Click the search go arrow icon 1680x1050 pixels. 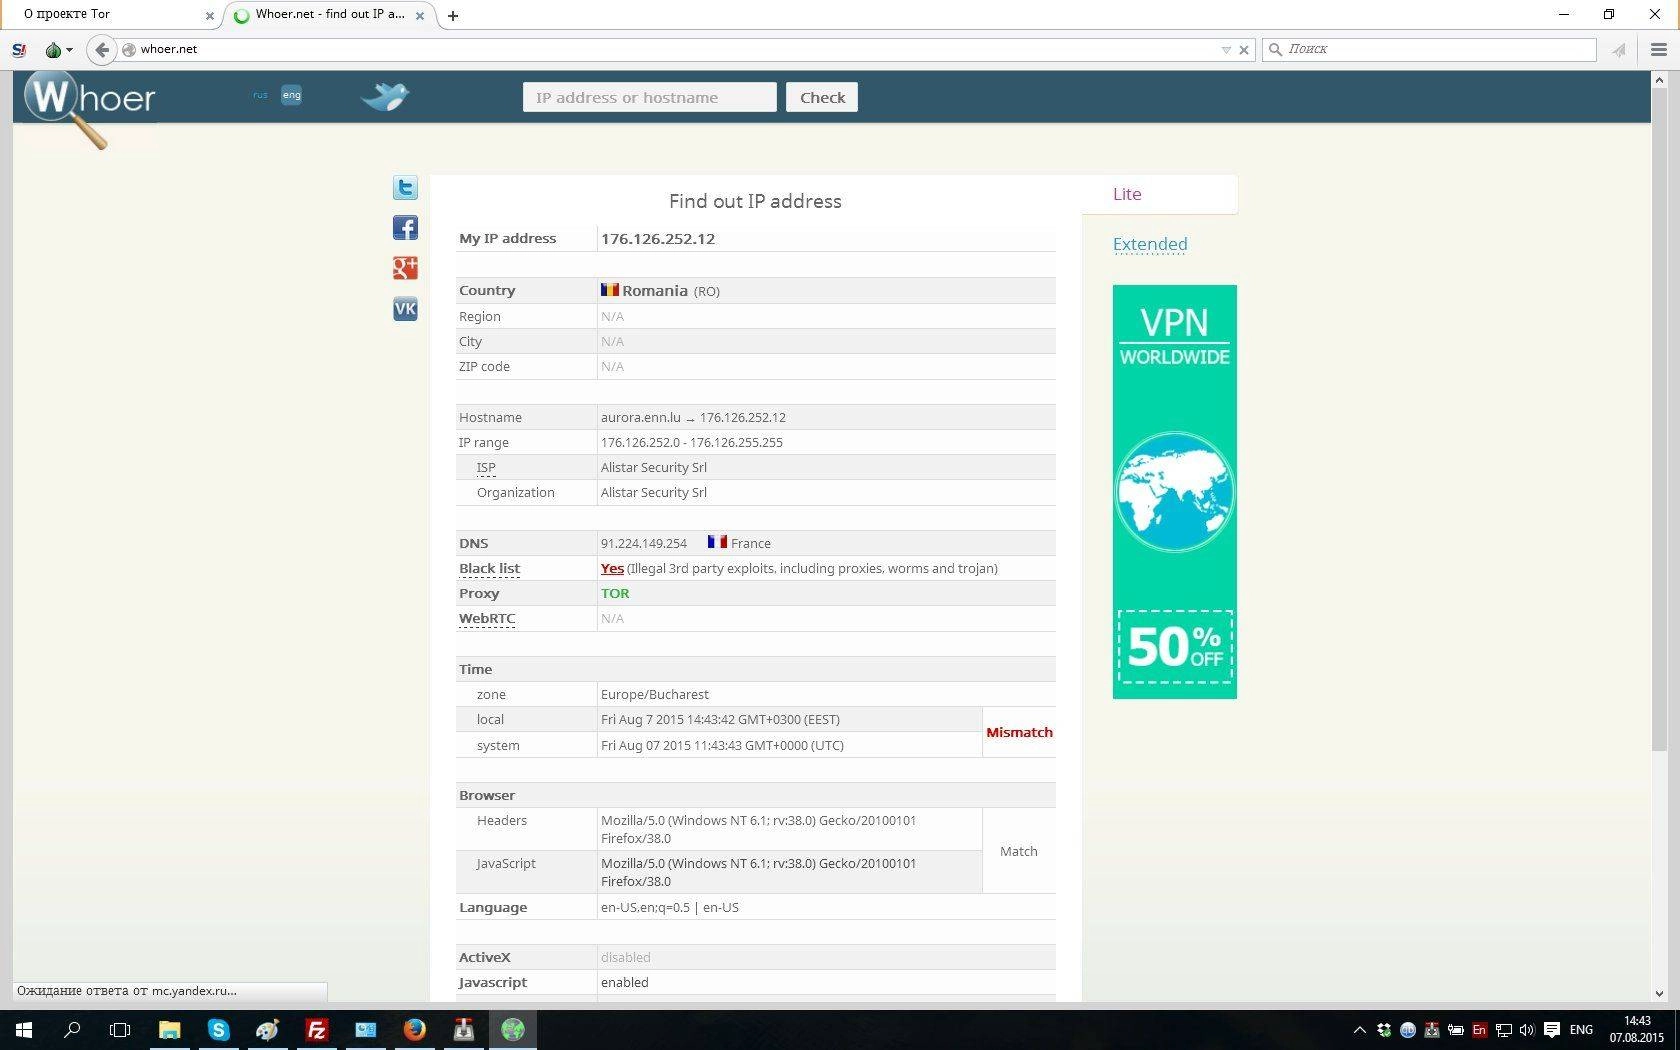pyautogui.click(x=1619, y=49)
